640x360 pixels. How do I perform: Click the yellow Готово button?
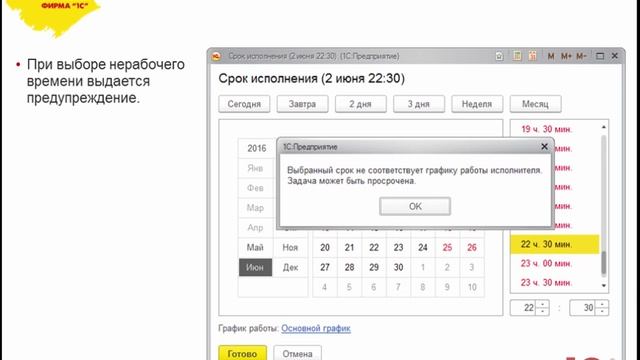pos(242,353)
